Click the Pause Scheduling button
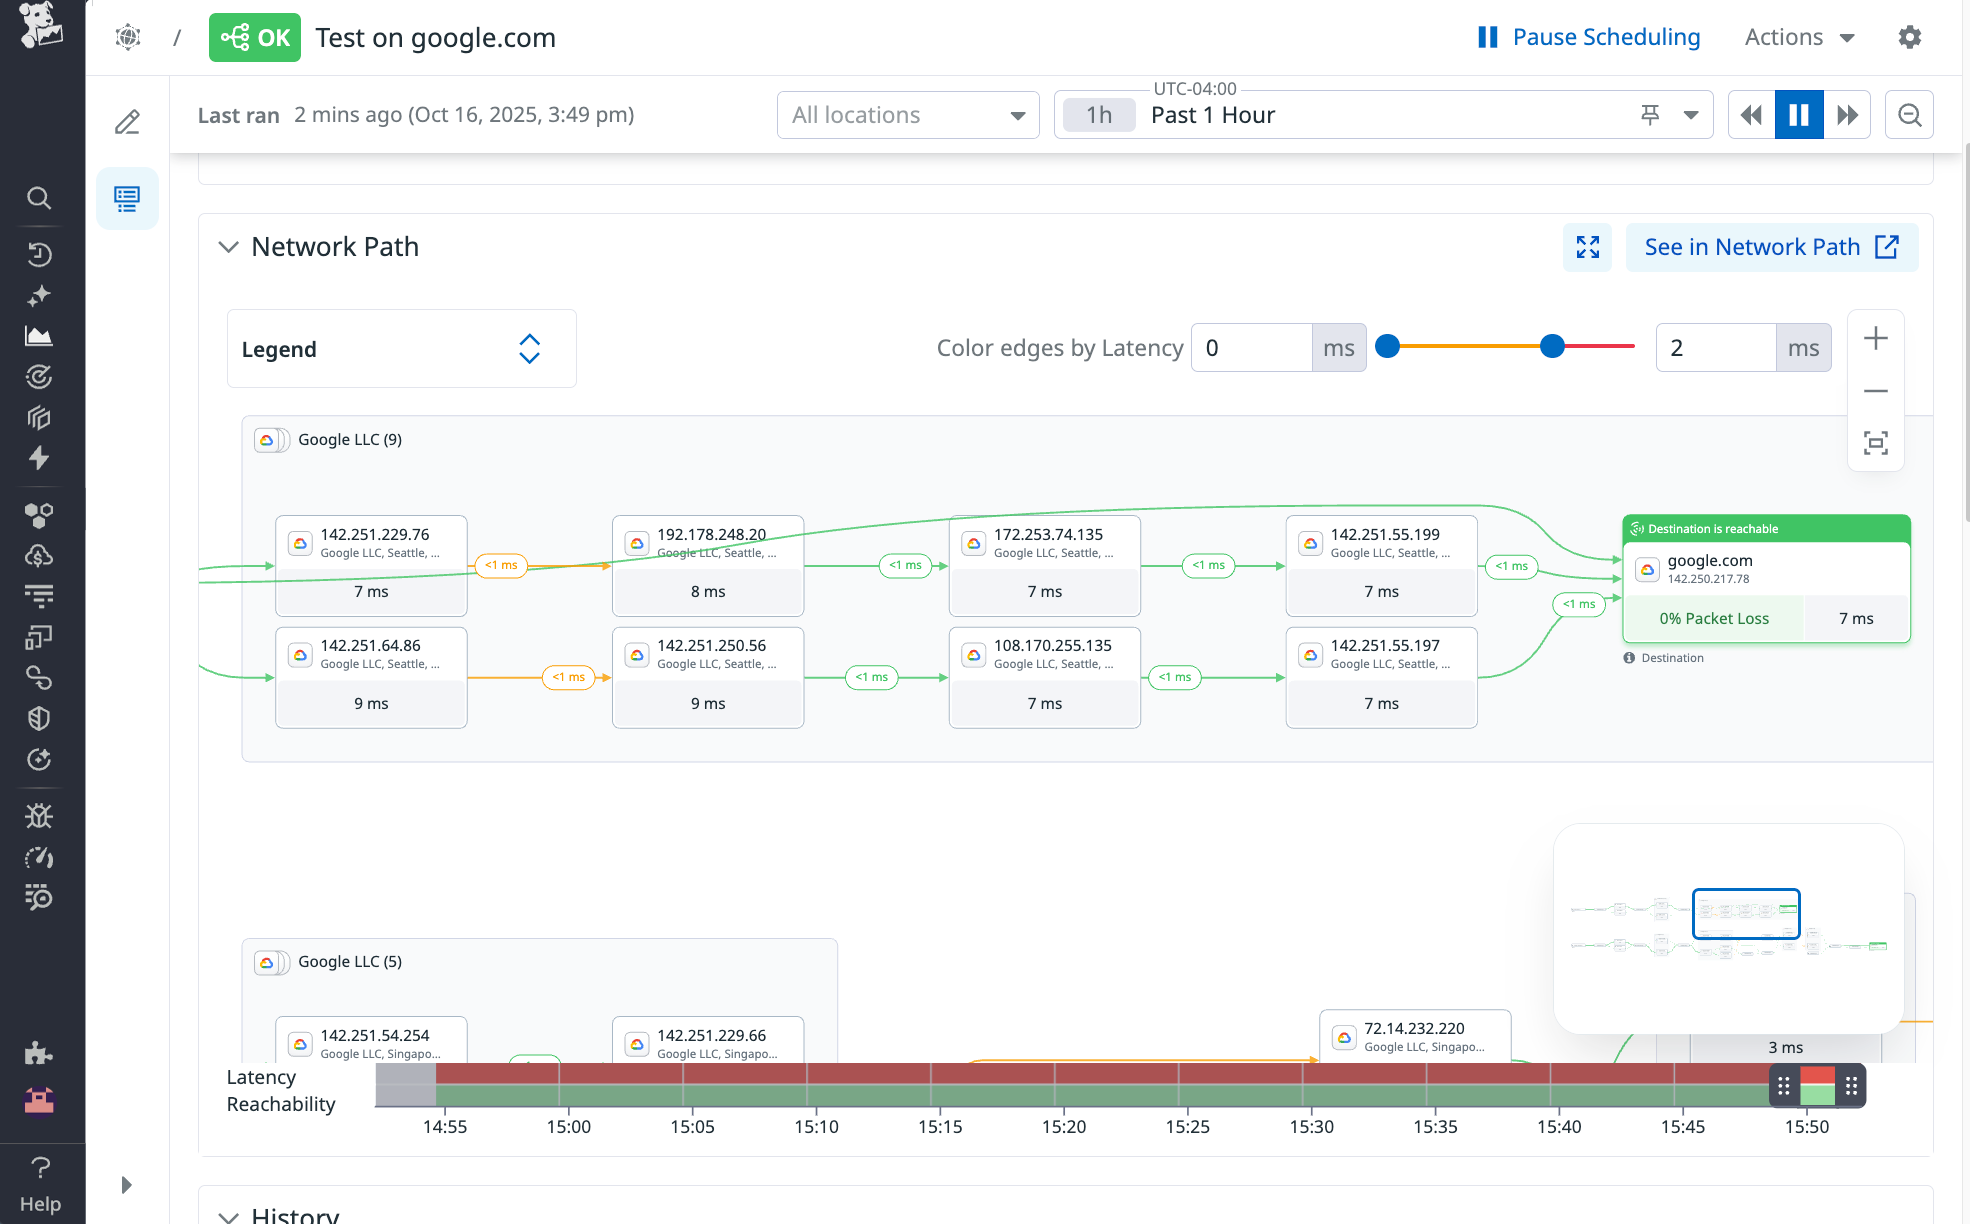 [1587, 37]
